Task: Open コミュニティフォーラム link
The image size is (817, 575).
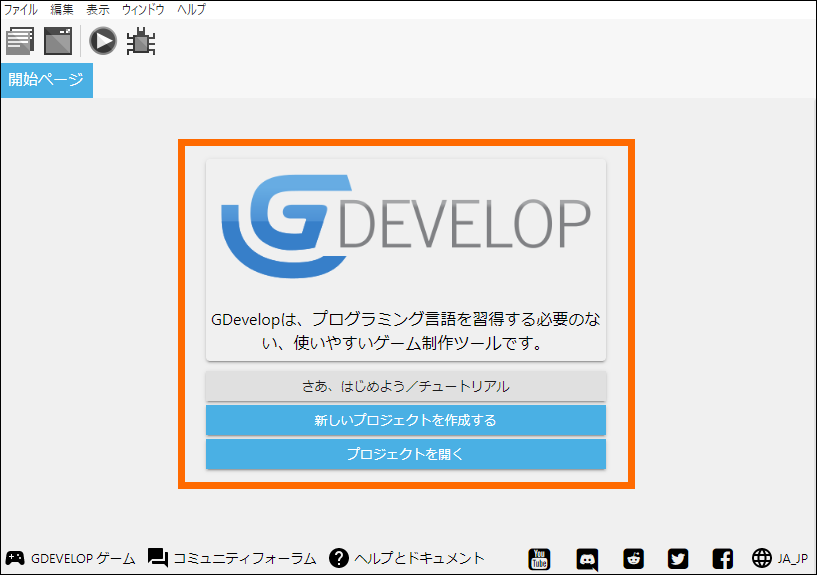Action: (x=245, y=558)
